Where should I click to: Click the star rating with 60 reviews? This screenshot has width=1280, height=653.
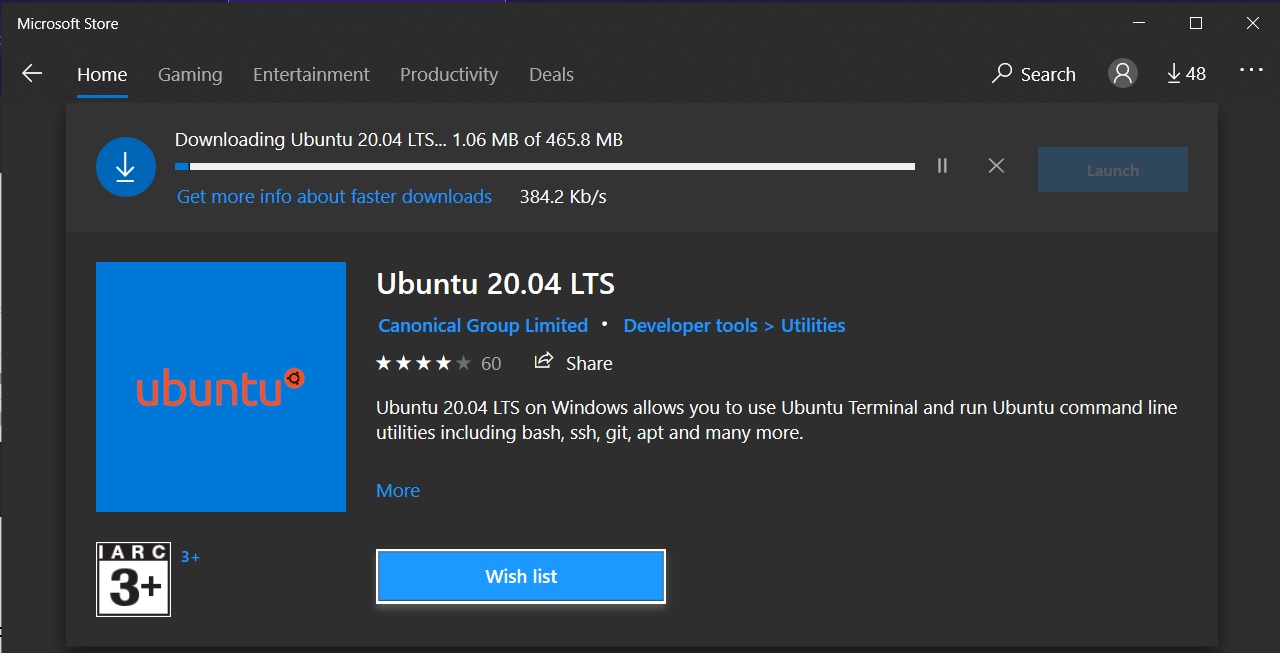438,363
